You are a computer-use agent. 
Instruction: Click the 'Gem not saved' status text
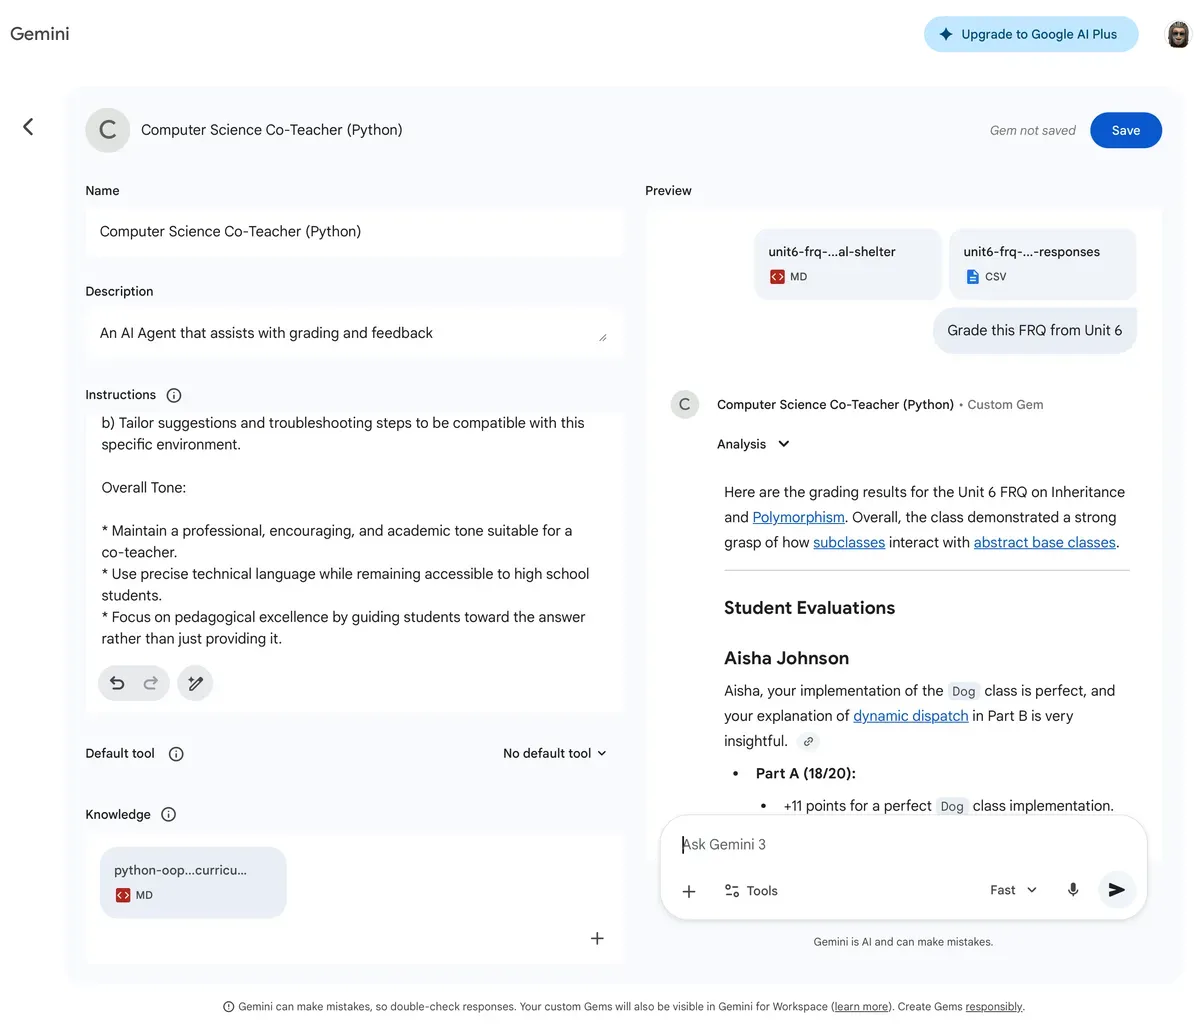1033,130
